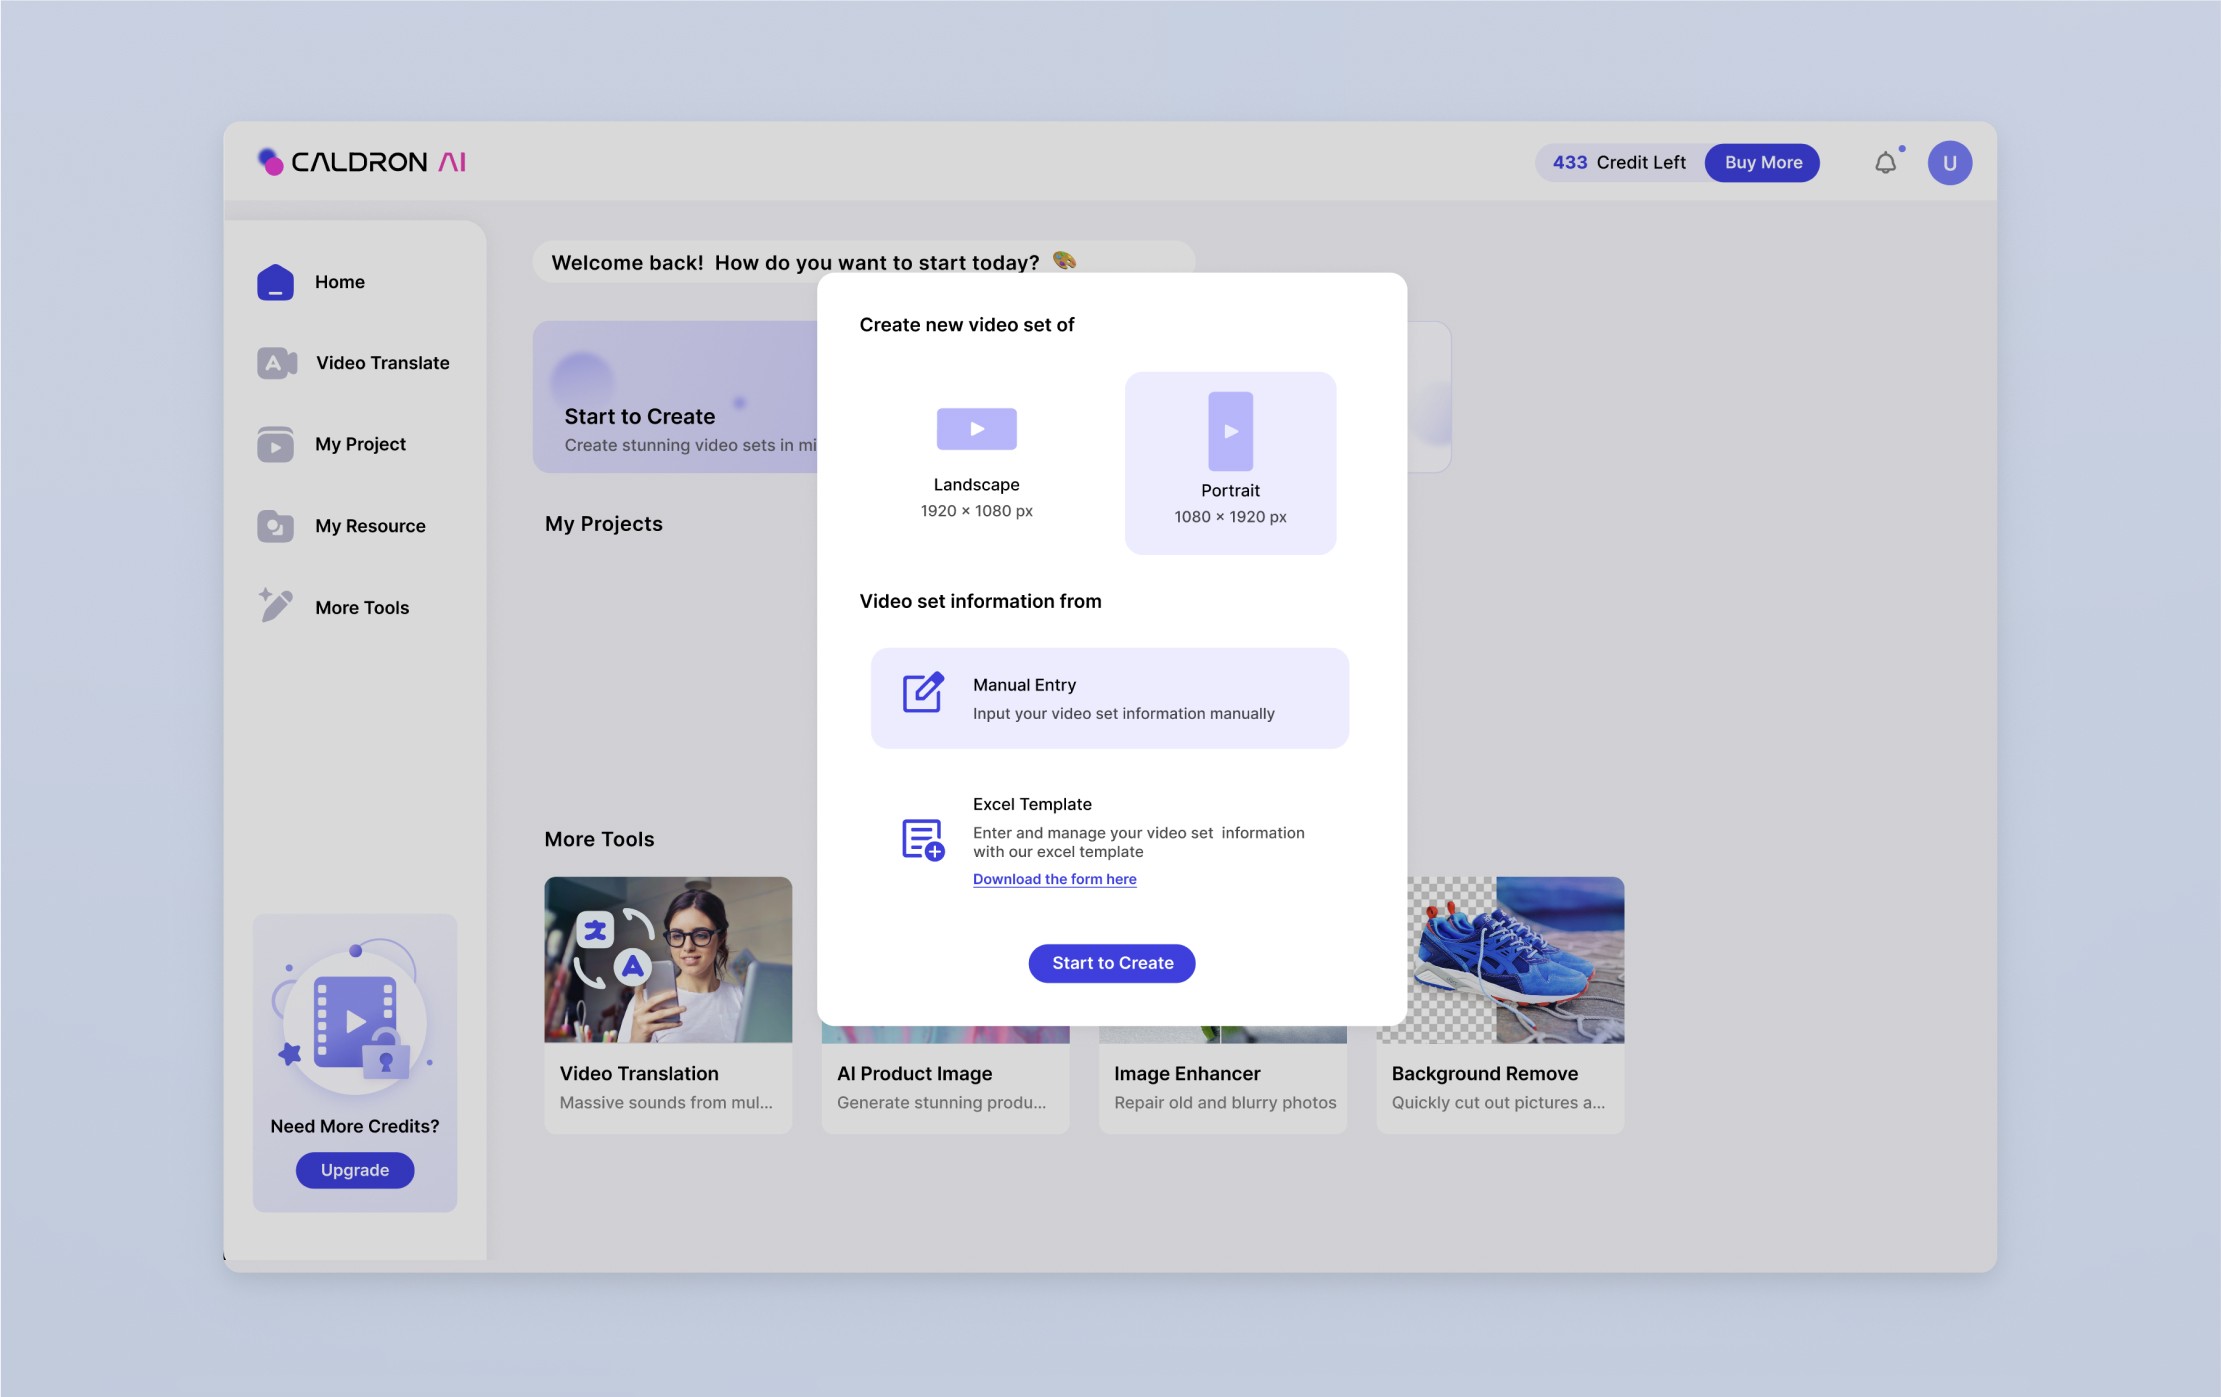Select Portrait 1080 × 1920 format
The image size is (2221, 1397).
coord(1230,463)
